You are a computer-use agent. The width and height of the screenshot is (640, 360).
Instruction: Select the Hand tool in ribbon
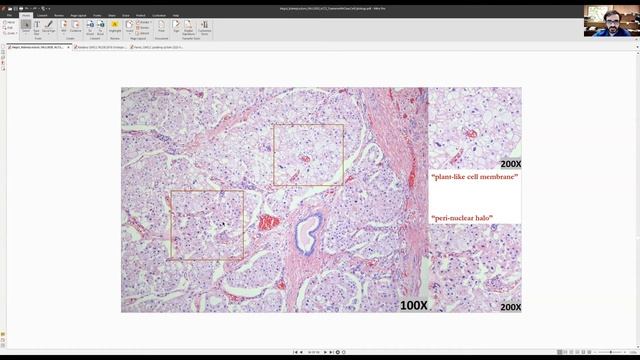click(9, 22)
